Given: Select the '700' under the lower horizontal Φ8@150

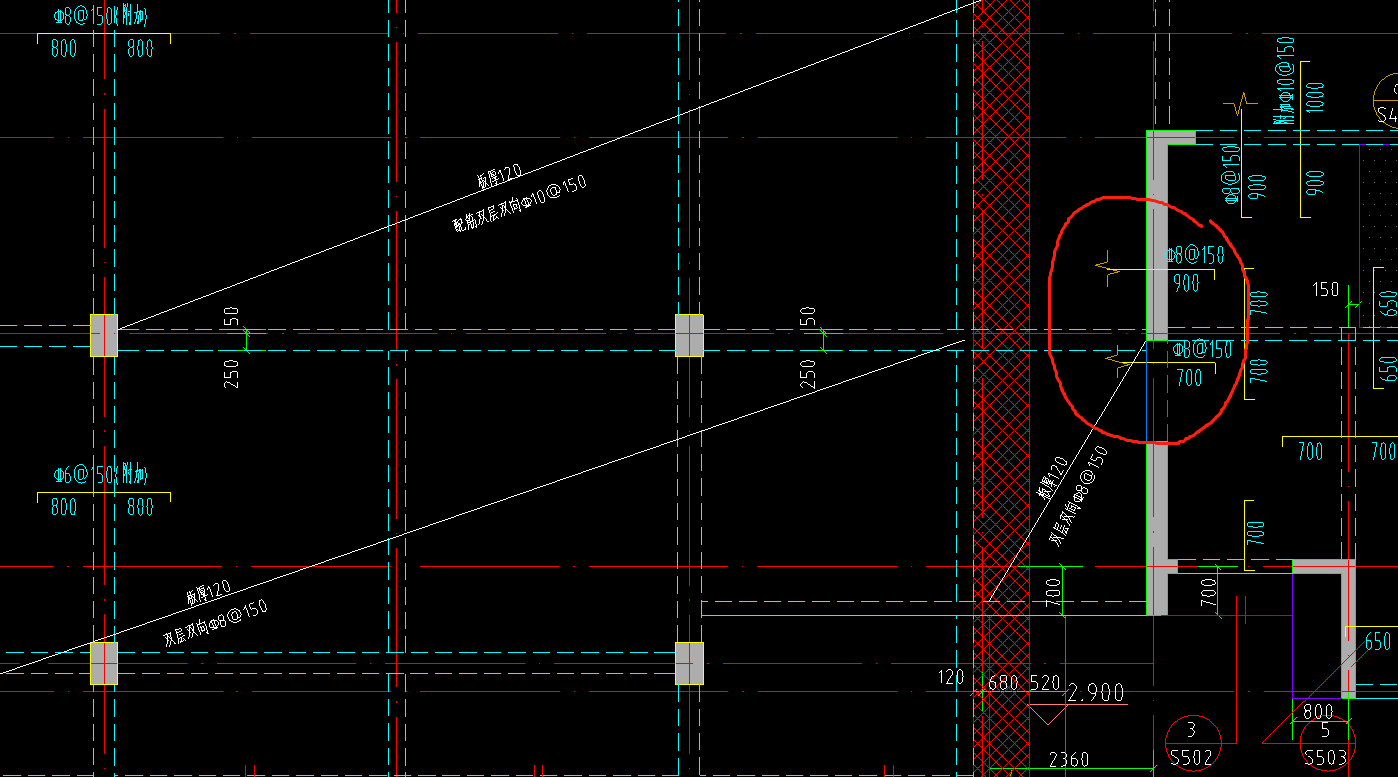Looking at the screenshot, I should pyautogui.click(x=1189, y=379).
